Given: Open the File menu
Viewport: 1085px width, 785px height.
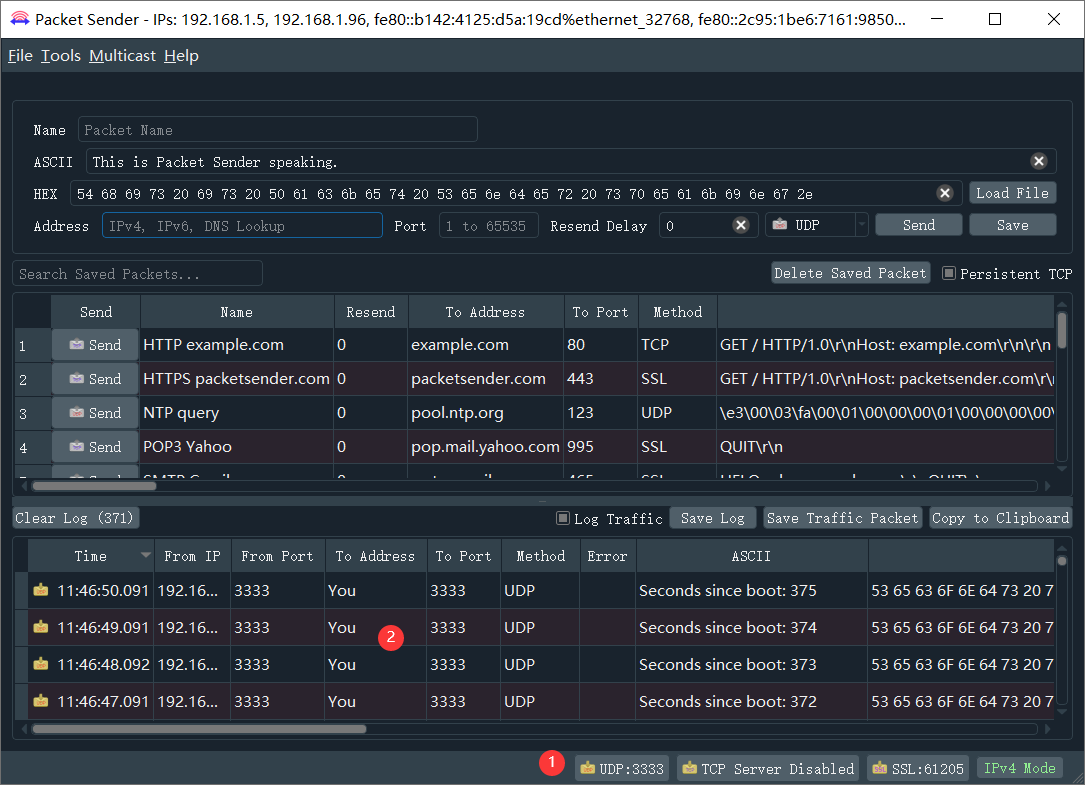Looking at the screenshot, I should 20,55.
